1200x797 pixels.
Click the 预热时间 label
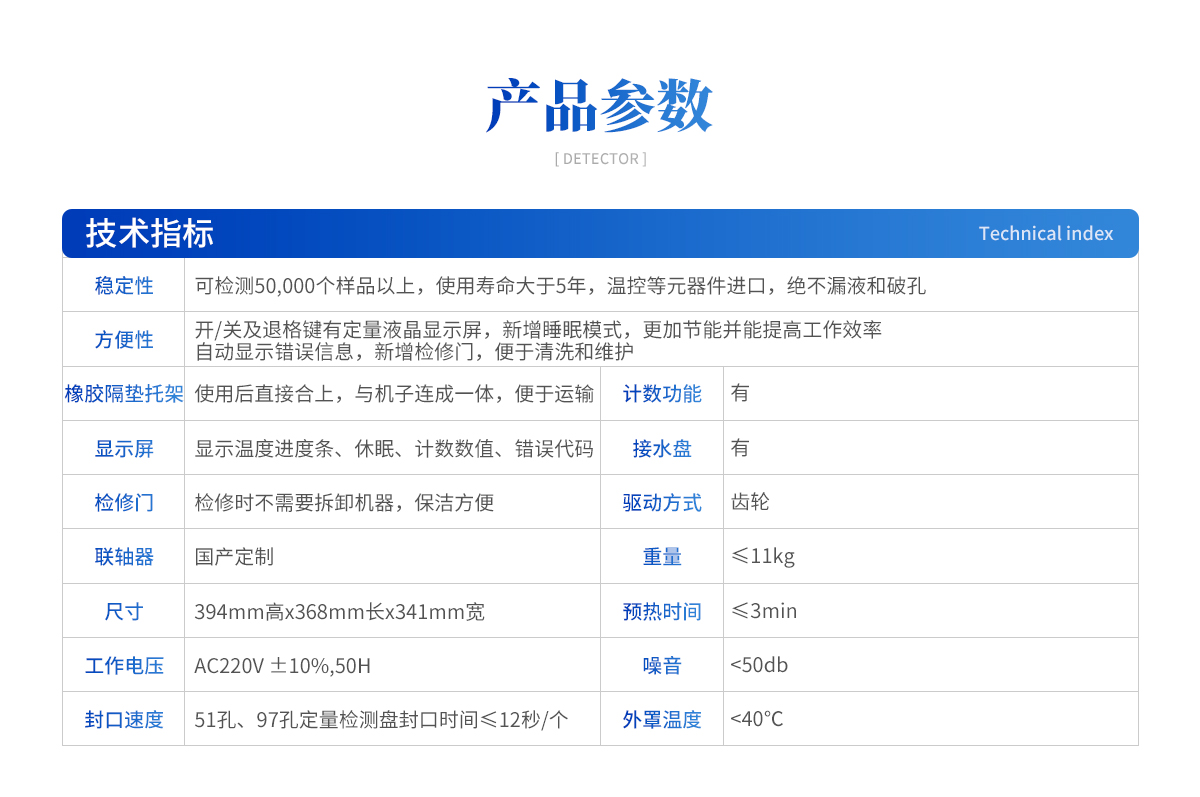(x=662, y=611)
